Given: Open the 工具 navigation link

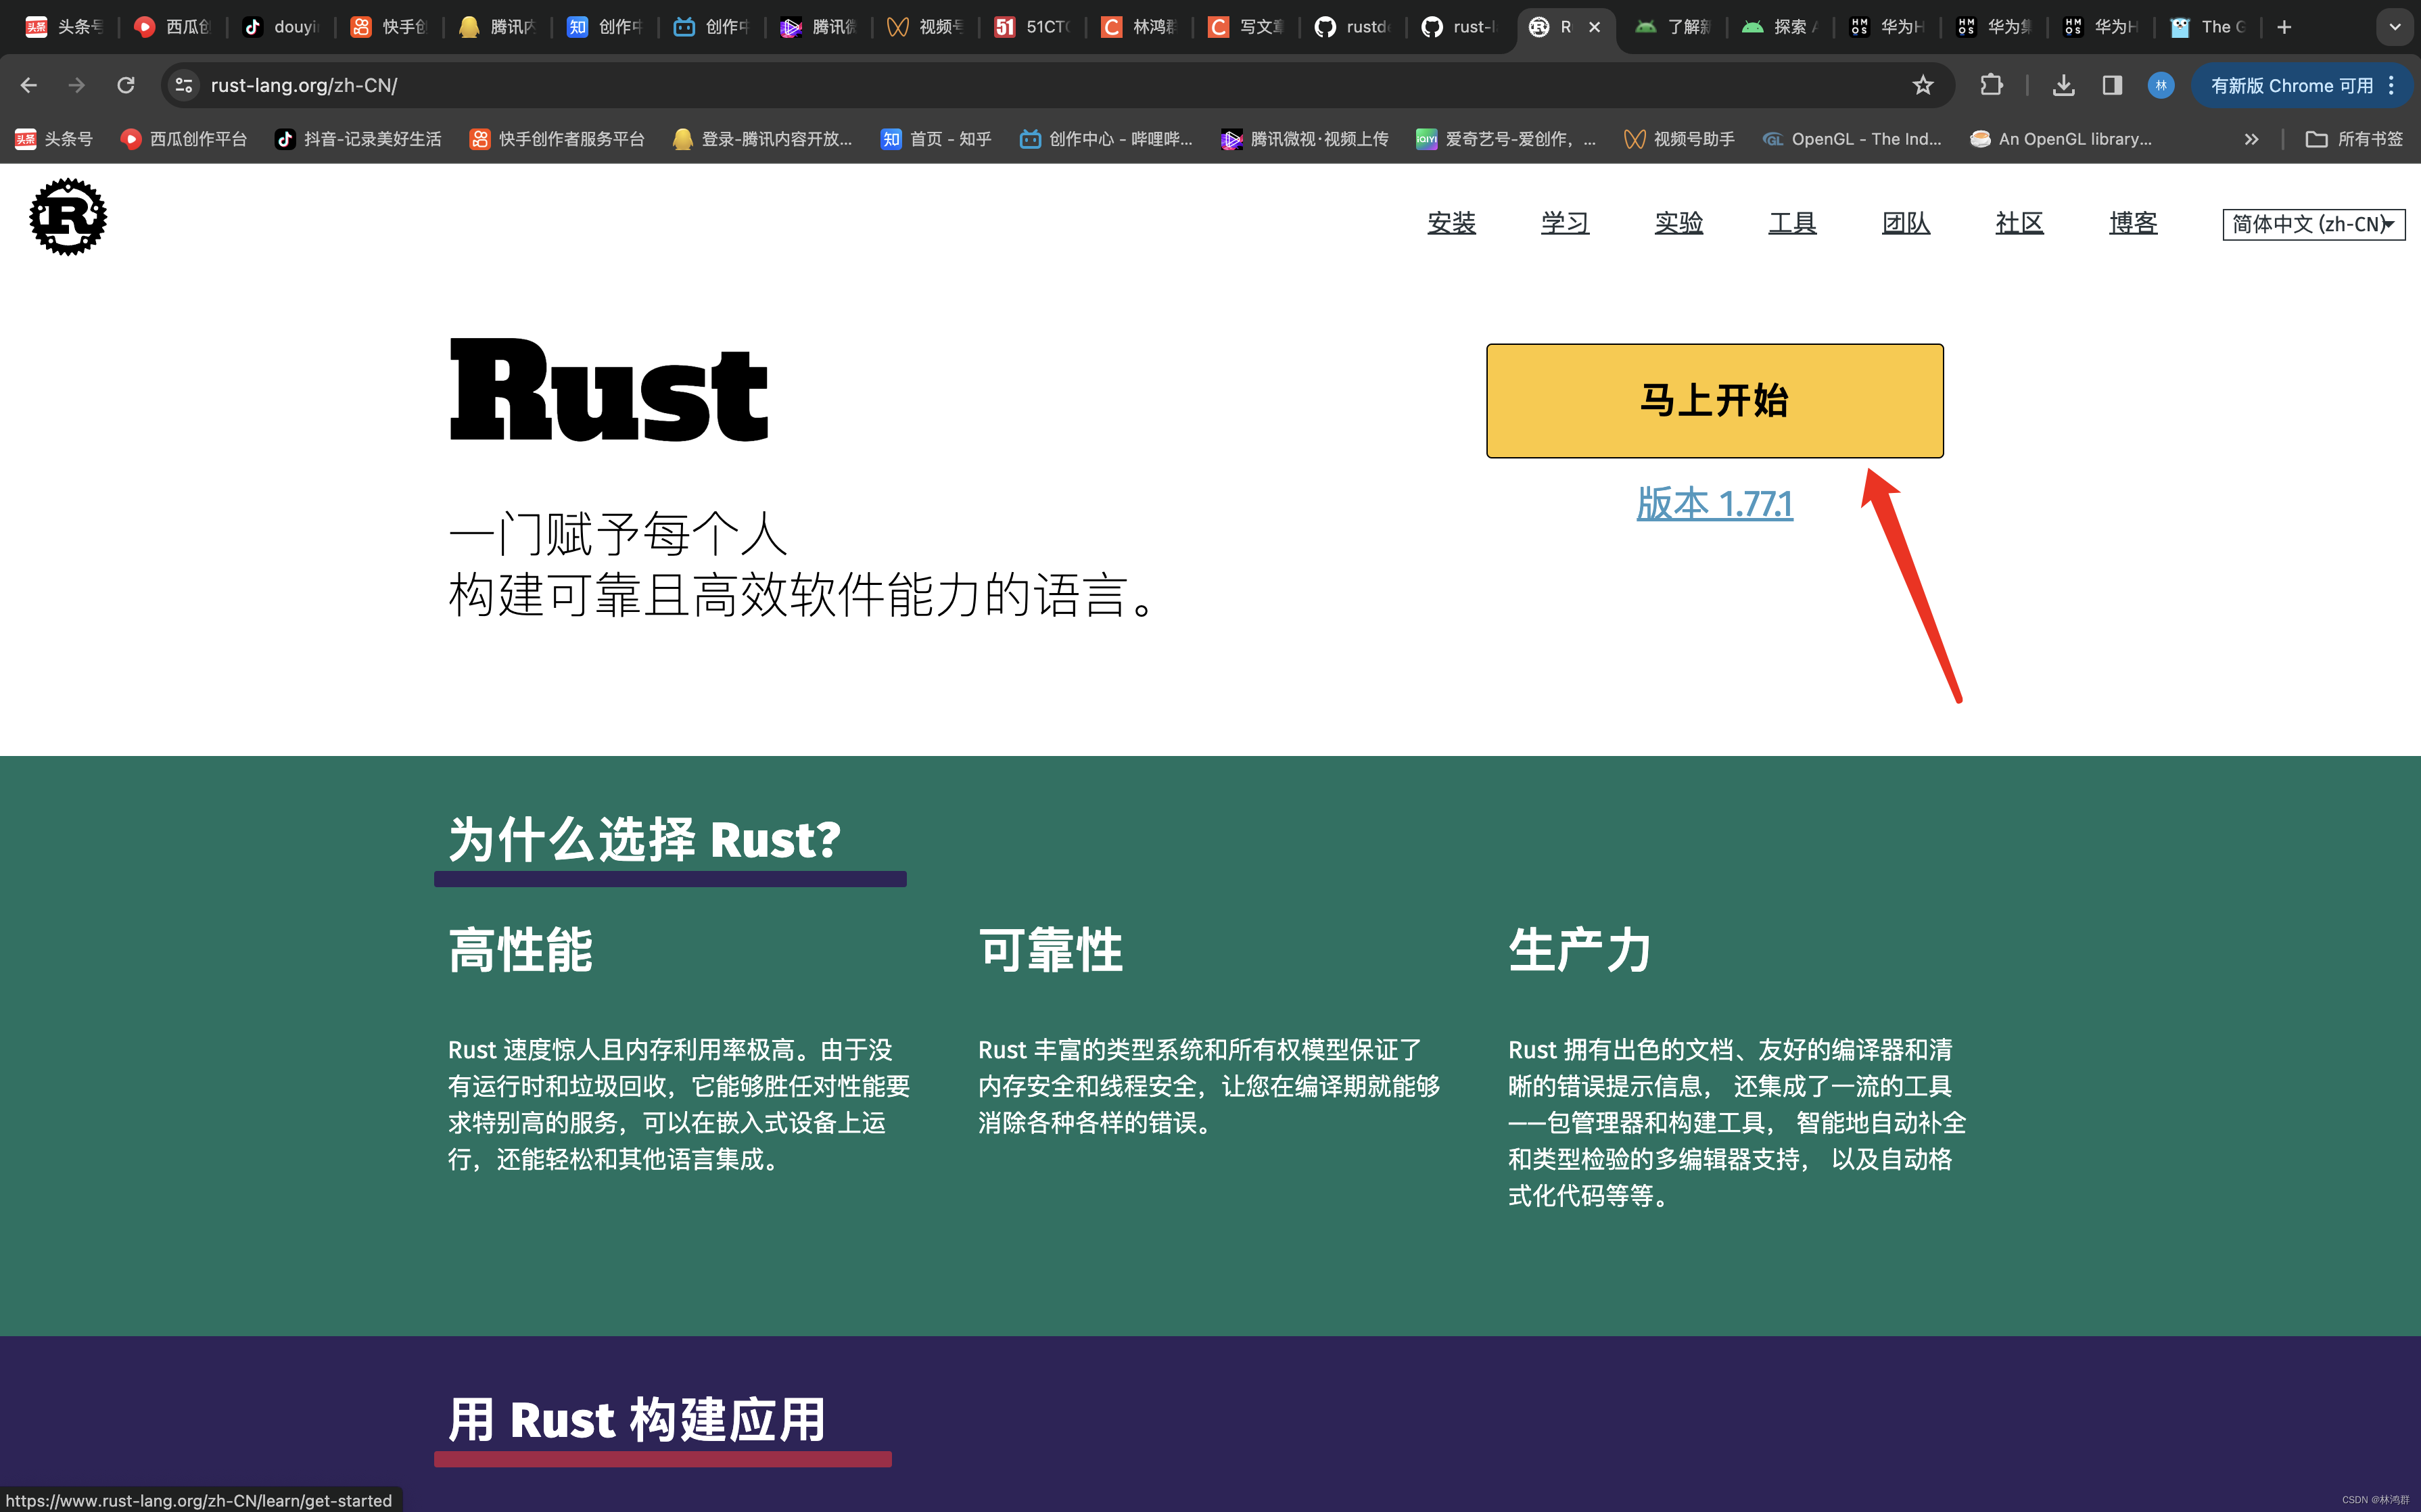Looking at the screenshot, I should tap(1792, 223).
